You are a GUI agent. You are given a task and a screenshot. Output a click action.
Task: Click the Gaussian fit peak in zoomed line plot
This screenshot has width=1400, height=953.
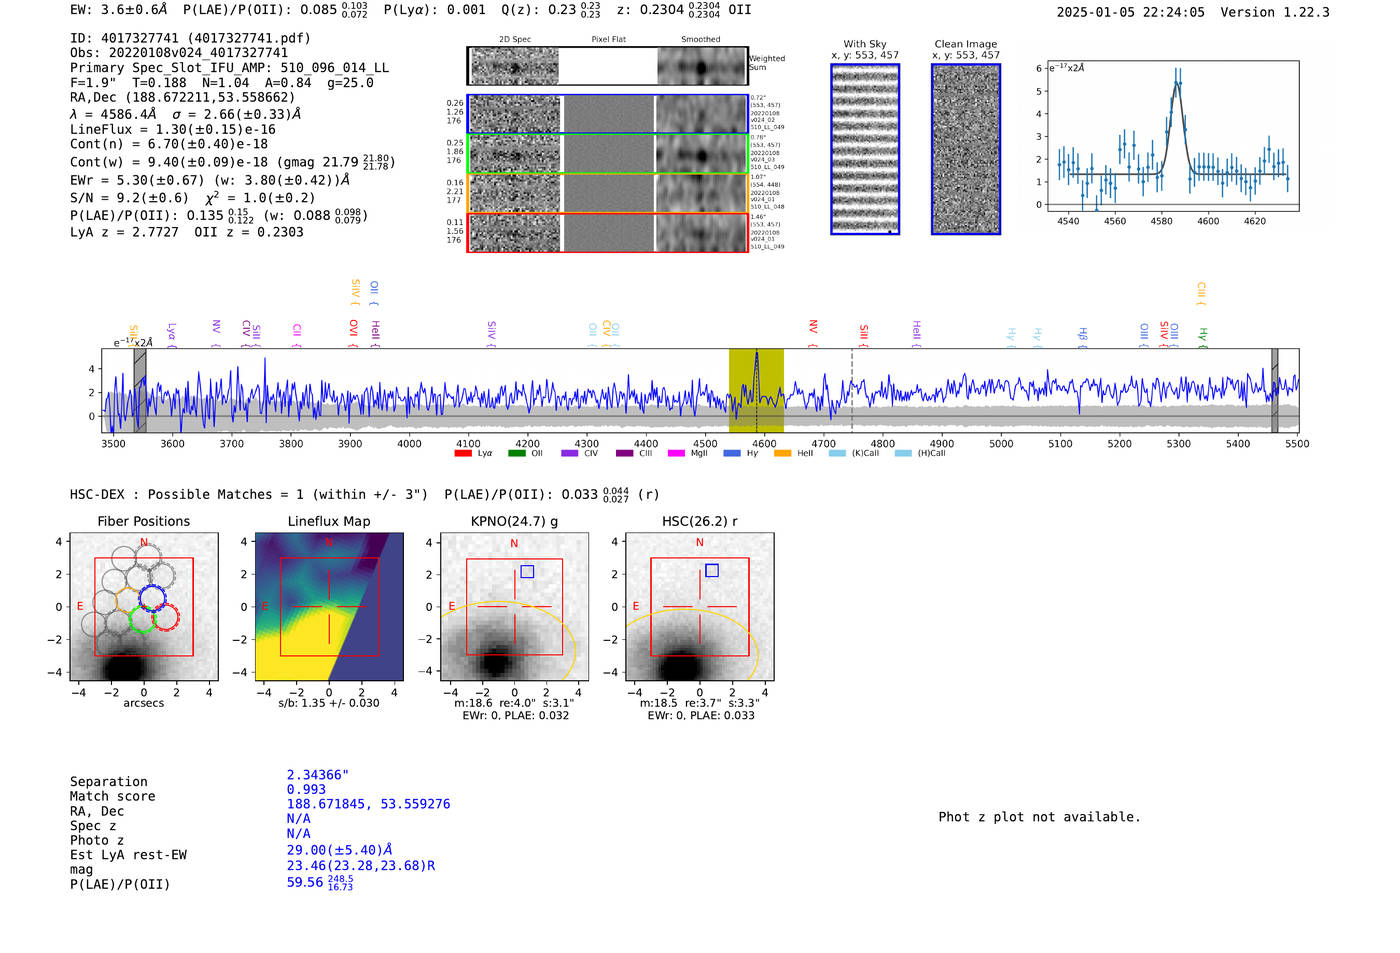tap(1177, 84)
